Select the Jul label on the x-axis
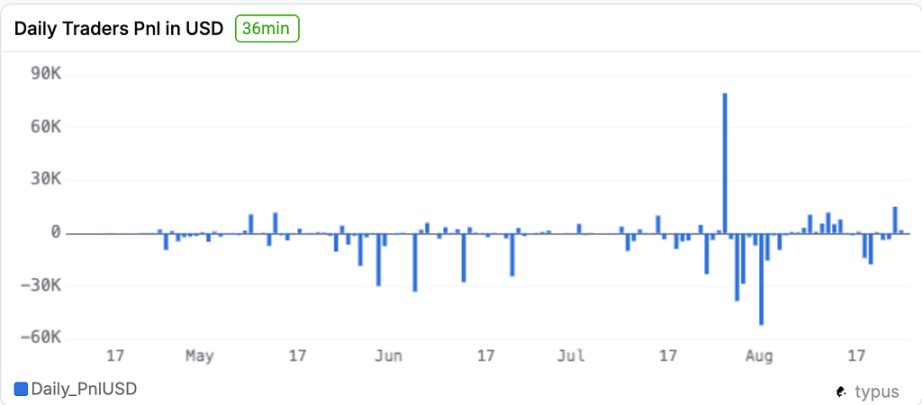The image size is (922, 405). 571,355
